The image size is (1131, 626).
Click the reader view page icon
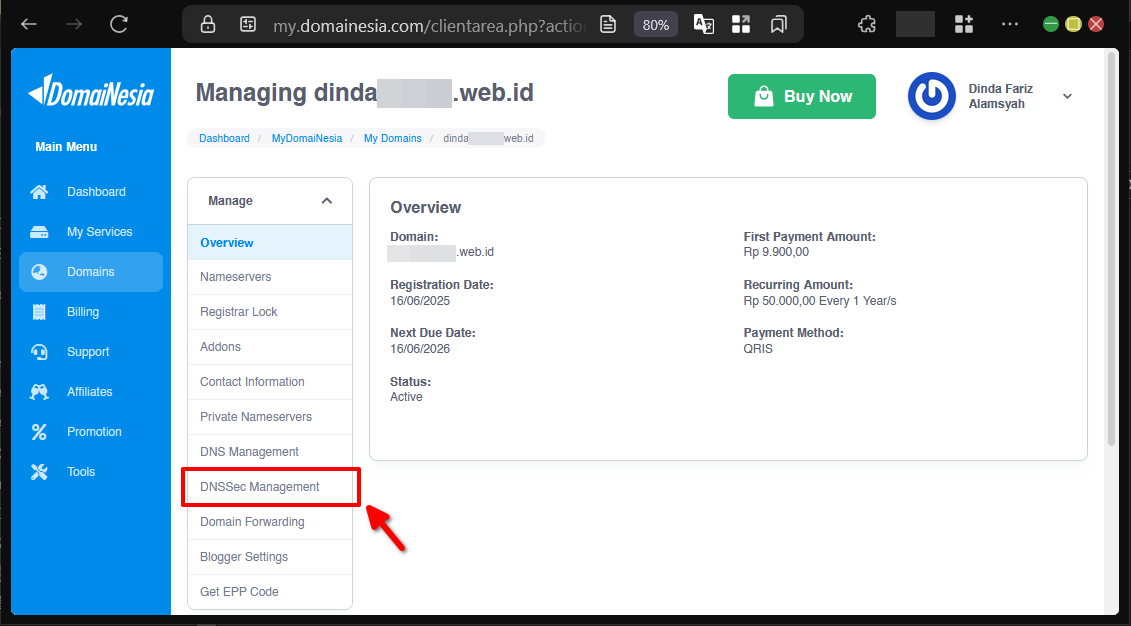[608, 25]
